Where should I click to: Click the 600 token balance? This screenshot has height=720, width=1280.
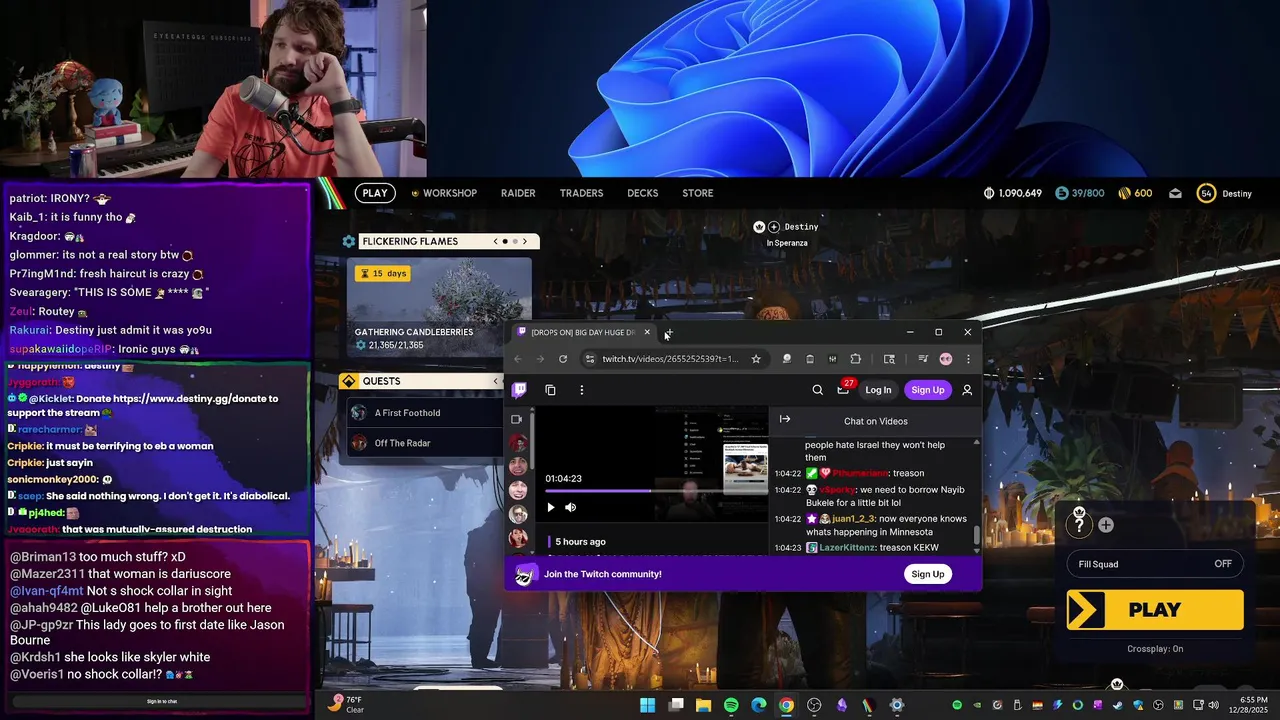[x=1135, y=193]
